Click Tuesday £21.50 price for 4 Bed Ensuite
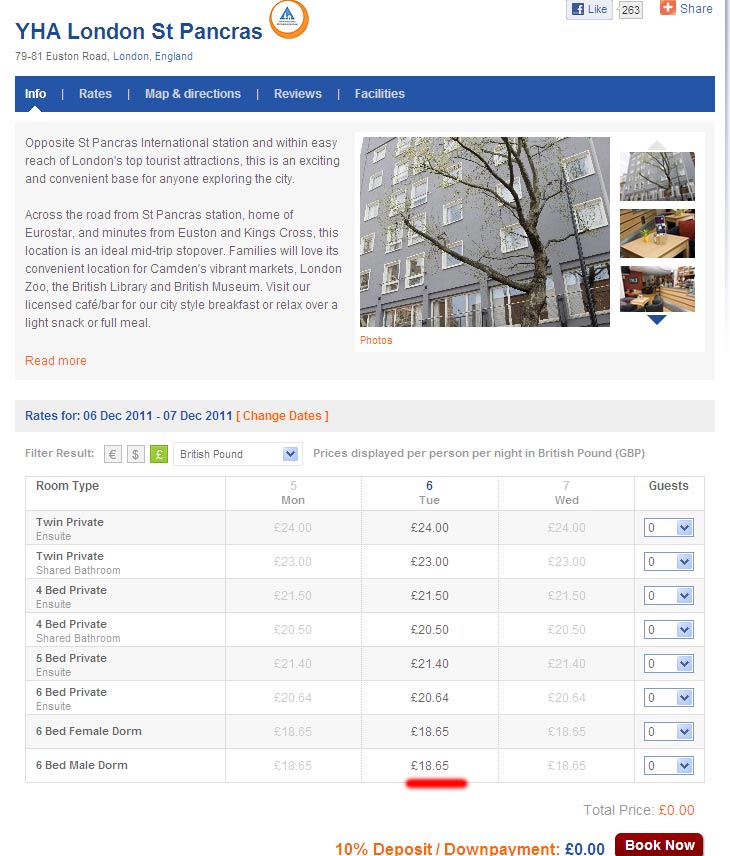Image resolution: width=730 pixels, height=856 pixels. pyautogui.click(x=430, y=596)
